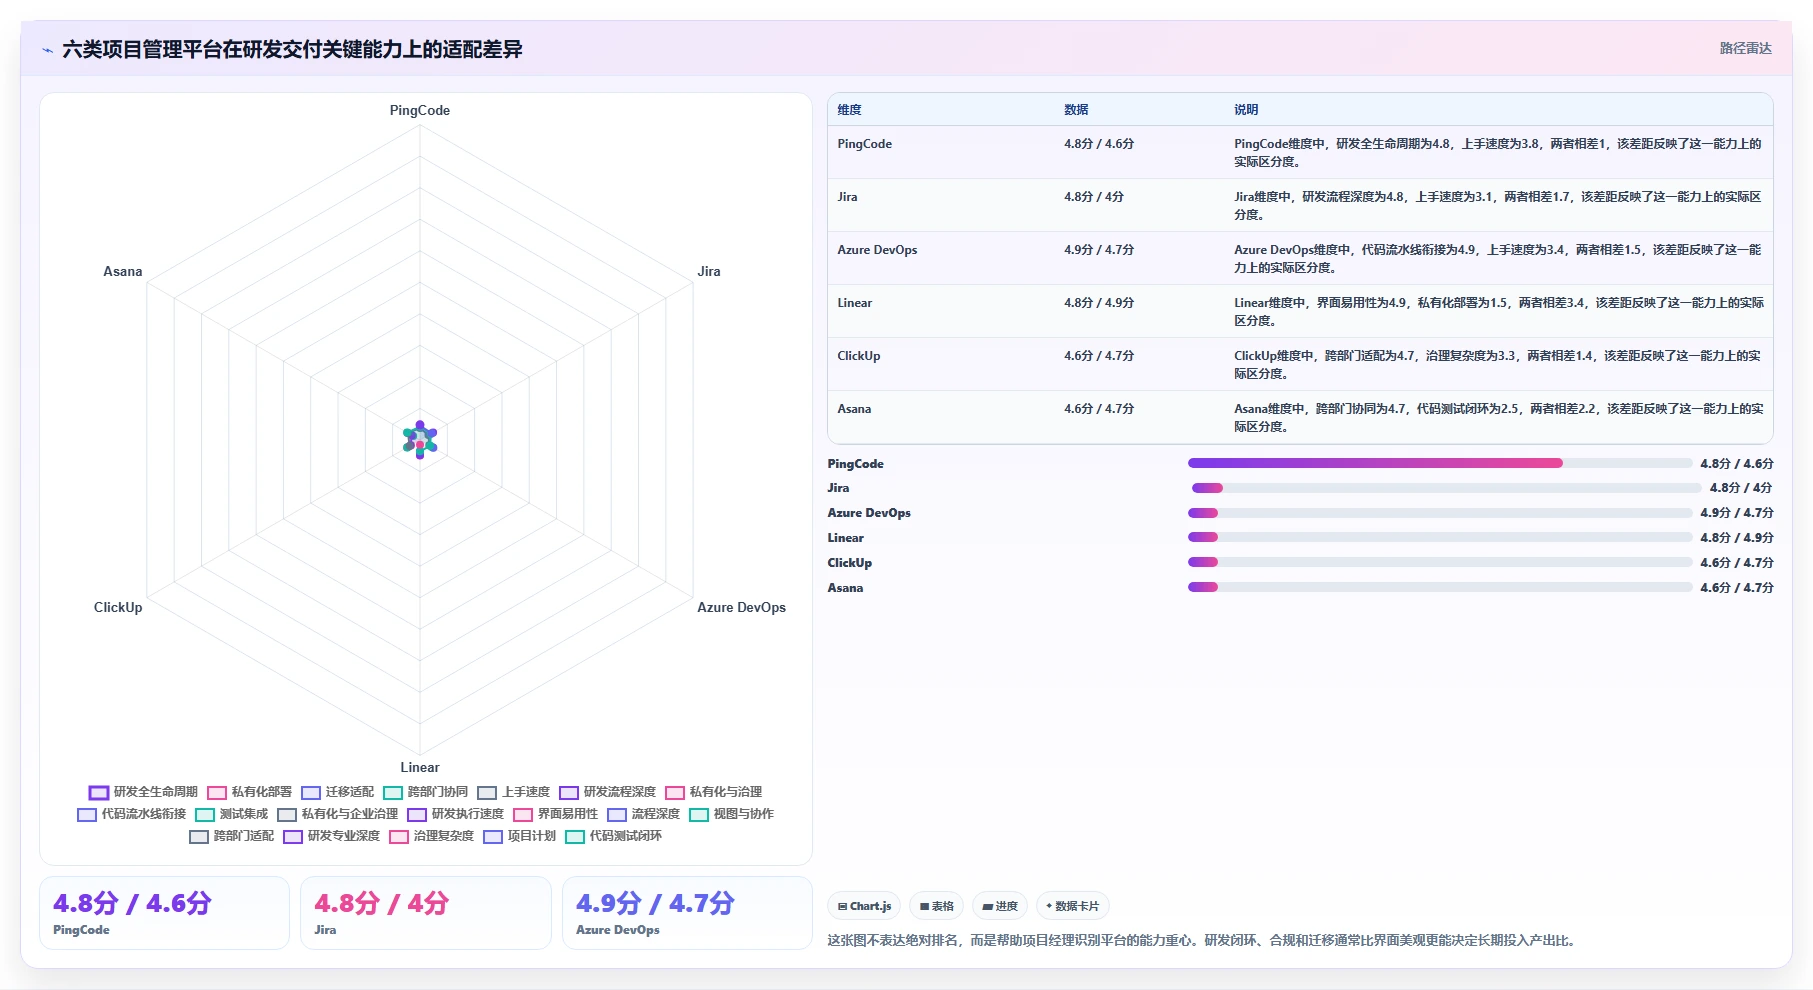This screenshot has width=1813, height=990.
Task: Click the ClickUp progress bar
Action: (1440, 562)
